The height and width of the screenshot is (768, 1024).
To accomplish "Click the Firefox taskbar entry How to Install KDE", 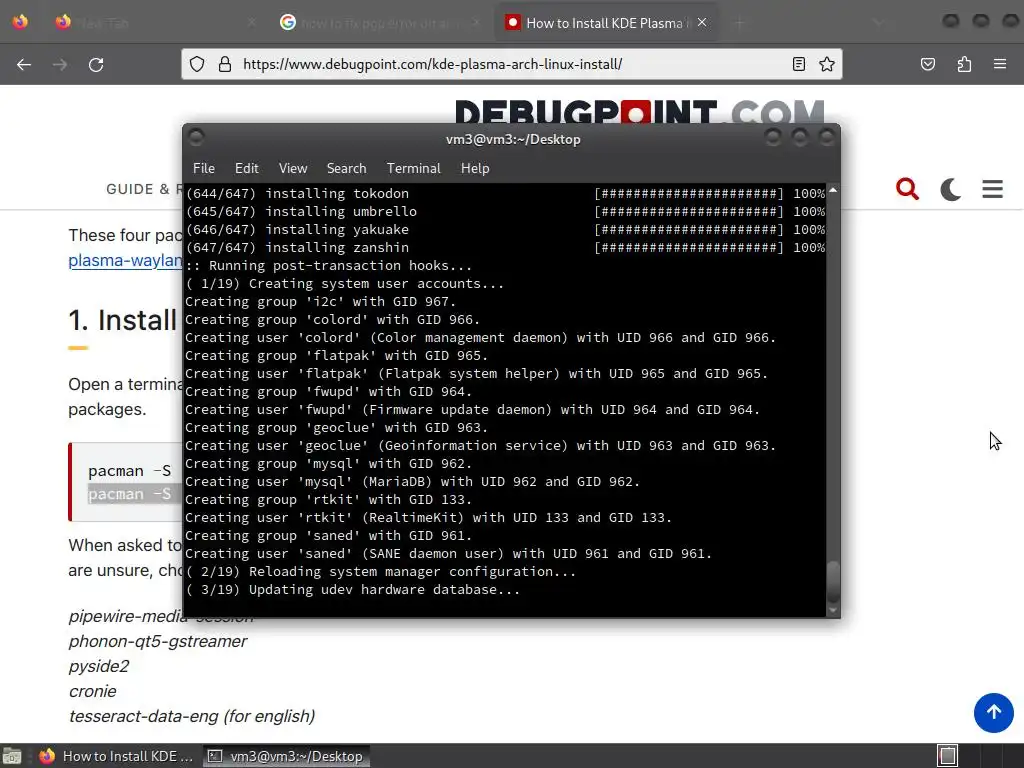I will 116,756.
